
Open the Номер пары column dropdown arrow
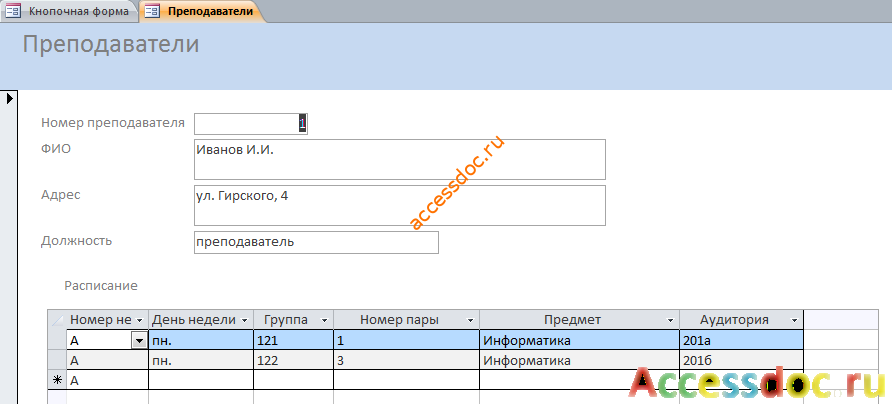(470, 320)
